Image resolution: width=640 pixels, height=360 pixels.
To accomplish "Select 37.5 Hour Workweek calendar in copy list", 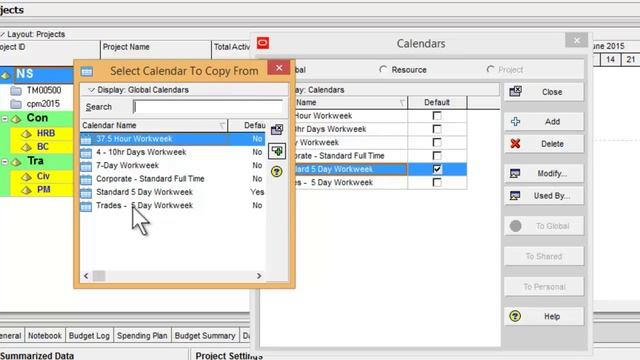I will pos(172,139).
